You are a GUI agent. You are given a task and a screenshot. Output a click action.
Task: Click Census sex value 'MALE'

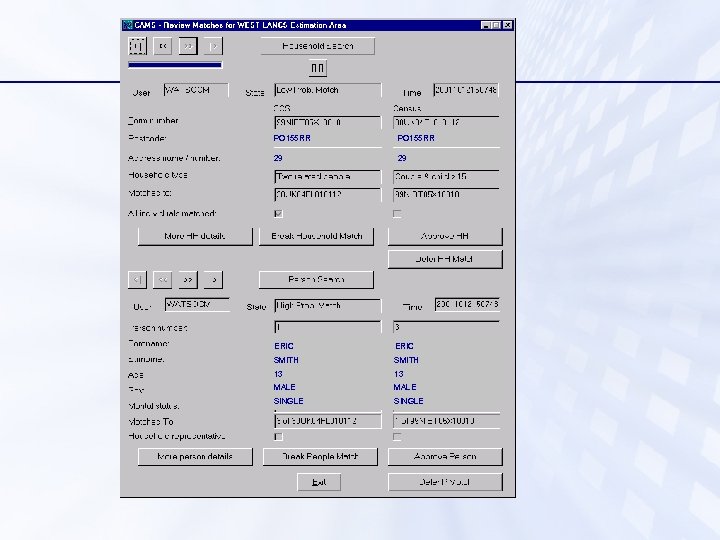[405, 387]
